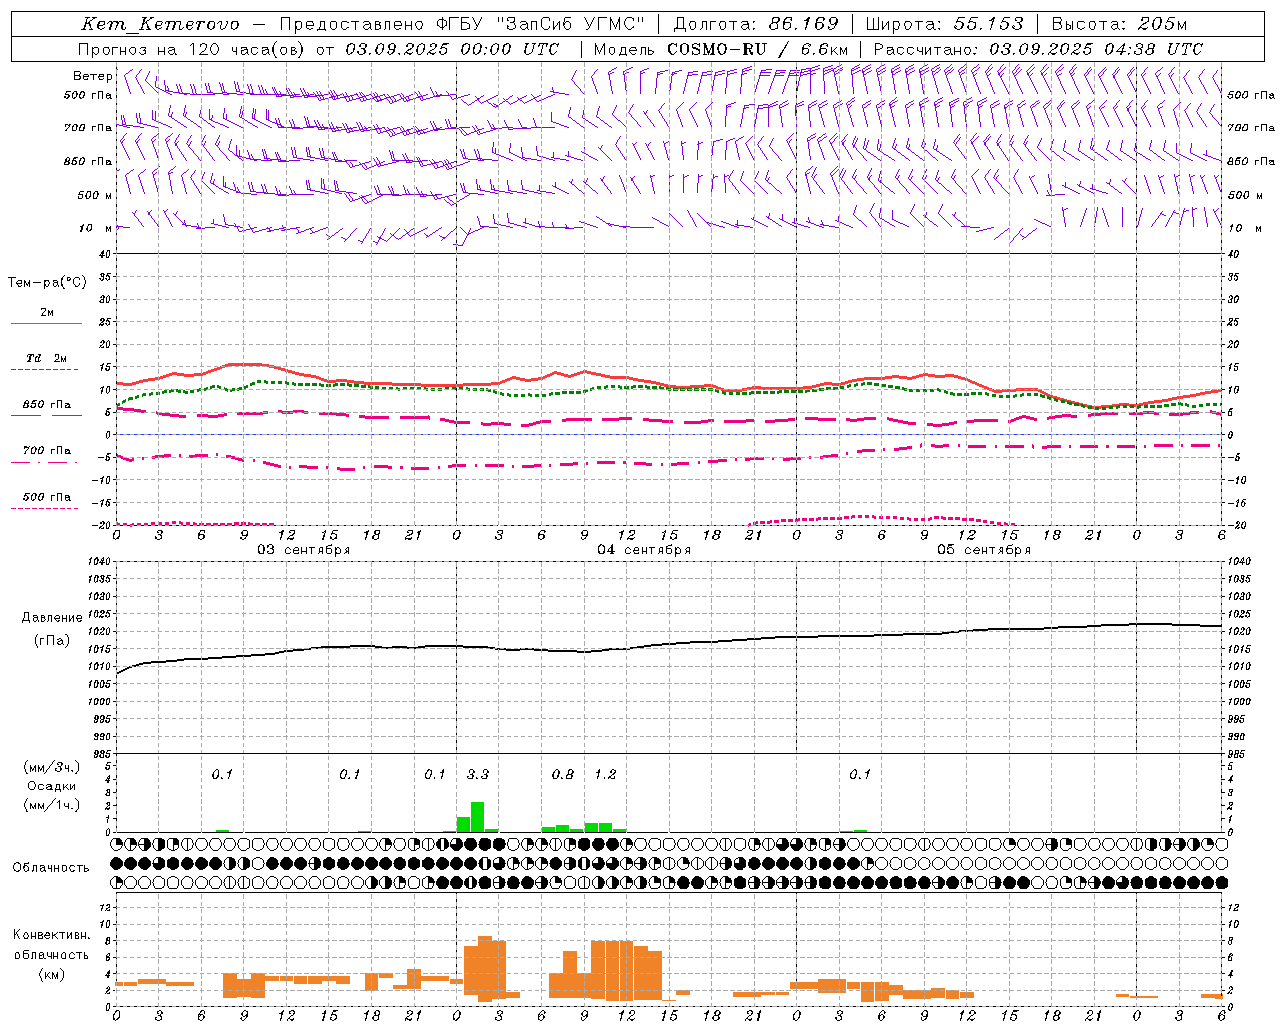Click the 'Ветер' wind panel label
The image size is (1280, 1024).
pyautogui.click(x=93, y=76)
